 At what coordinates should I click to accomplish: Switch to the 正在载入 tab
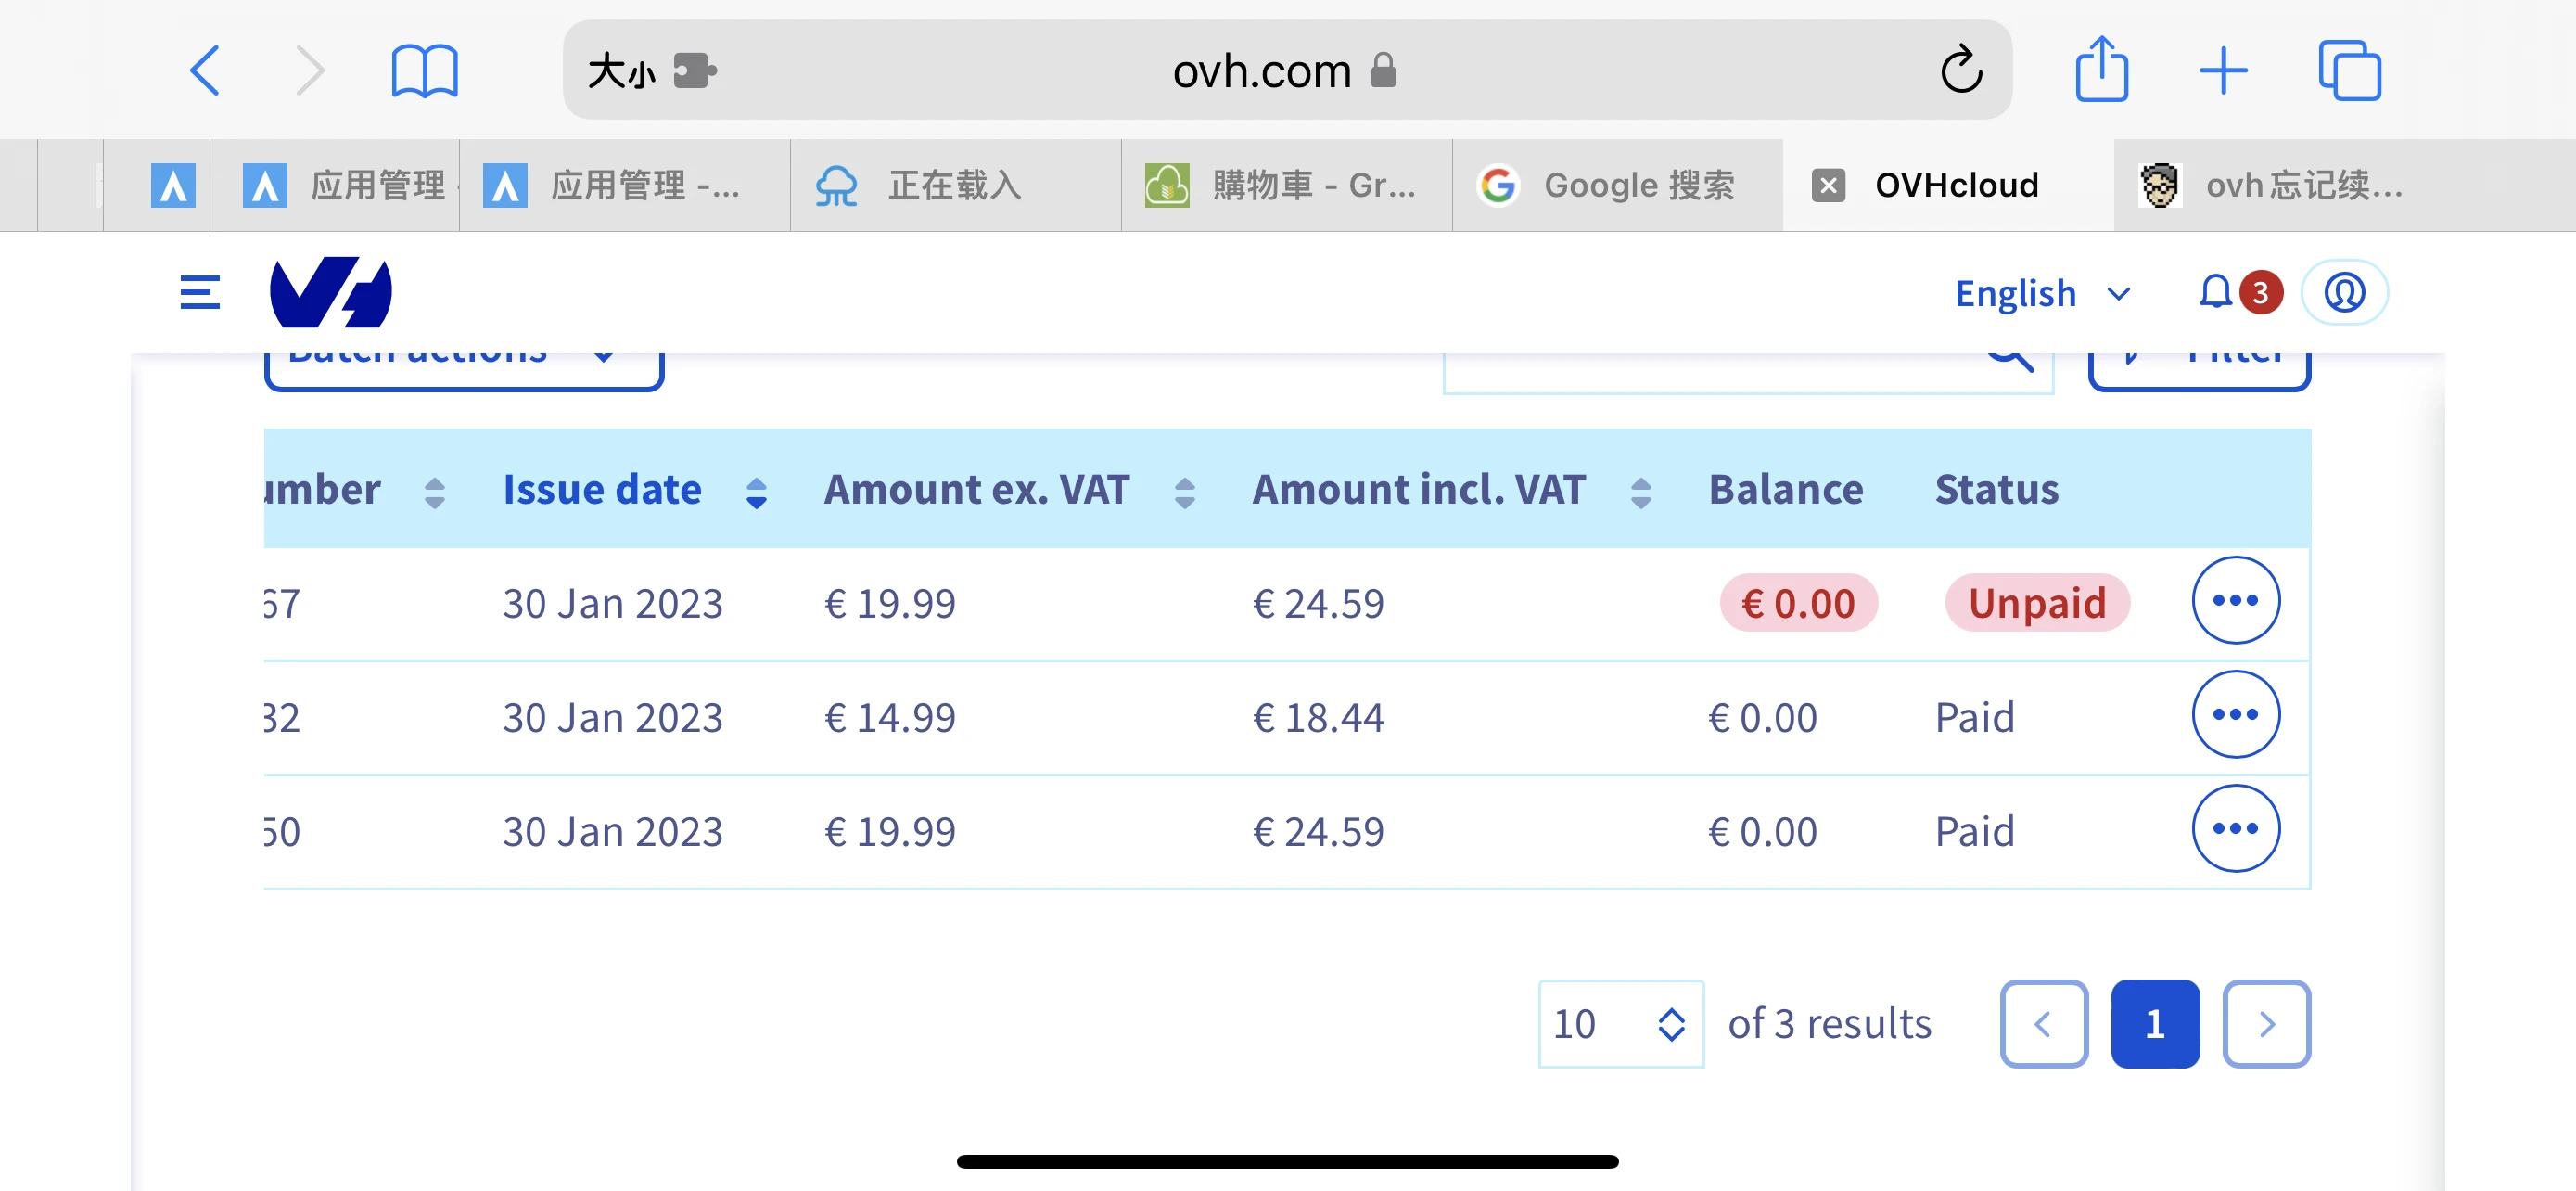(x=953, y=185)
